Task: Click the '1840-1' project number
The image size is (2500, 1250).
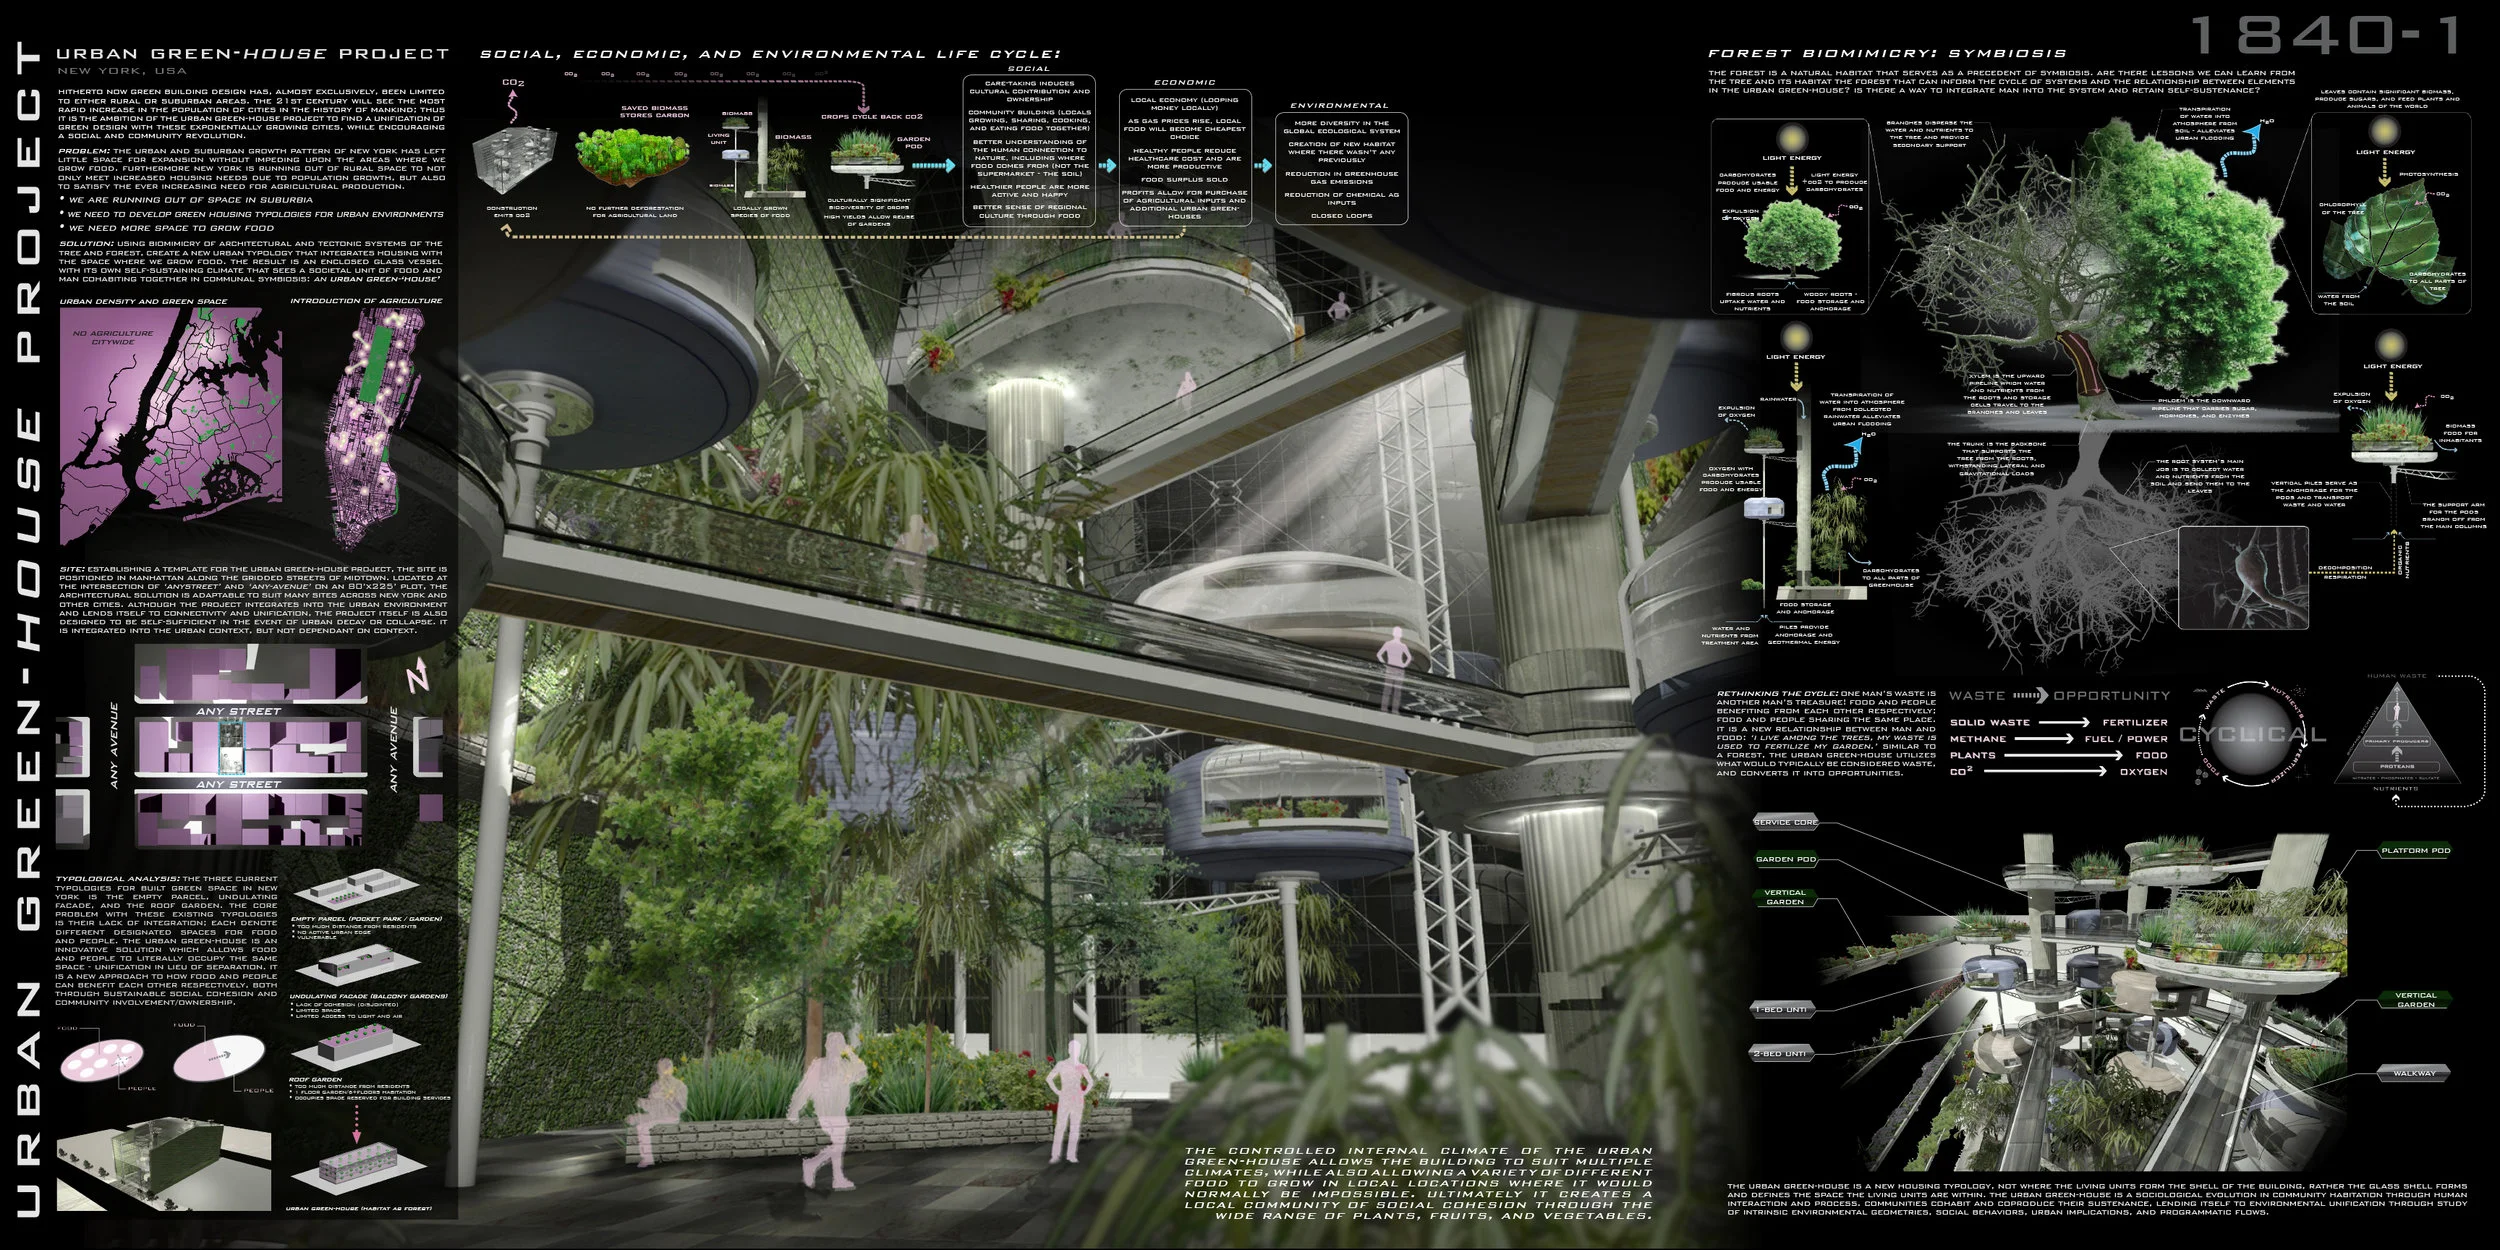Action: (x=2327, y=37)
